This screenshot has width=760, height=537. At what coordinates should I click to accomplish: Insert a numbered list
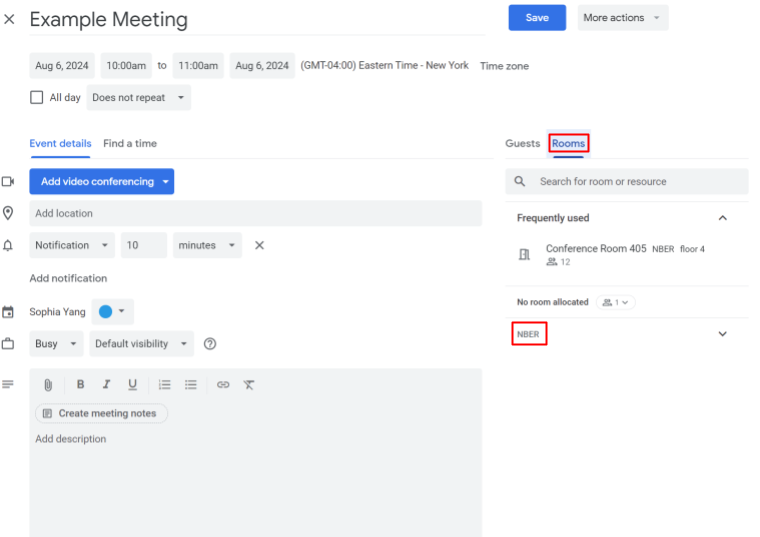click(x=165, y=385)
